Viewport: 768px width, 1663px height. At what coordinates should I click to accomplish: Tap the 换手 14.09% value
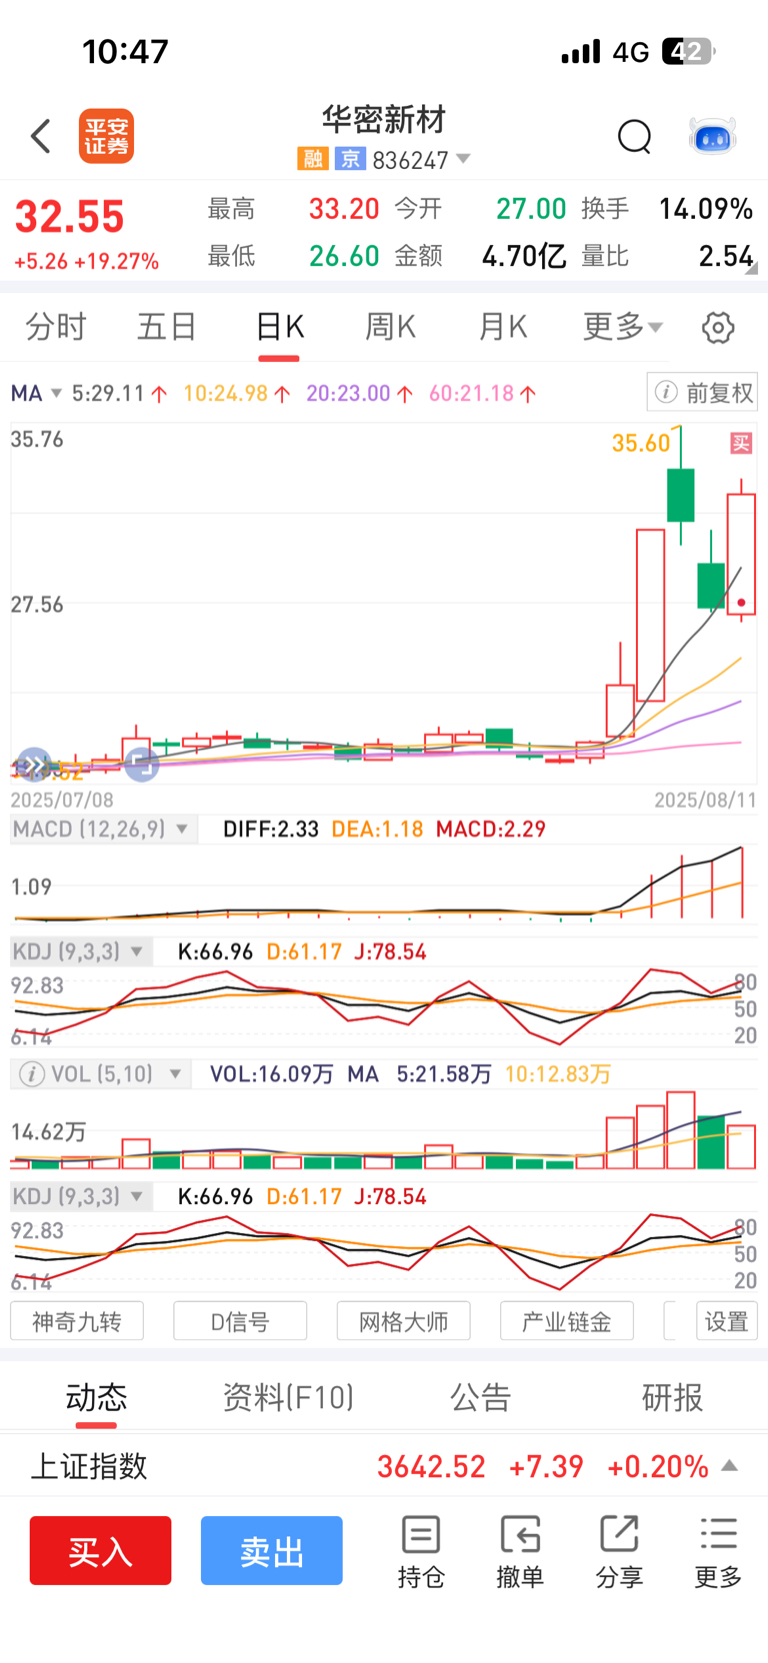(706, 209)
